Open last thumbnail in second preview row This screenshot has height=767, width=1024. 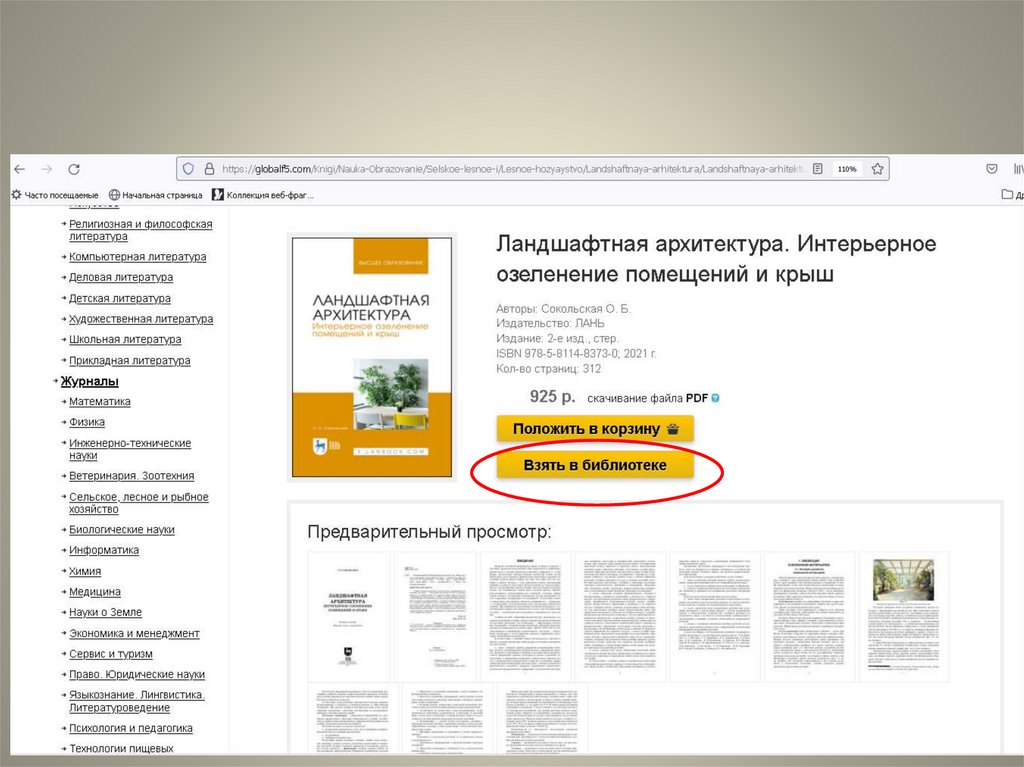coord(542,719)
